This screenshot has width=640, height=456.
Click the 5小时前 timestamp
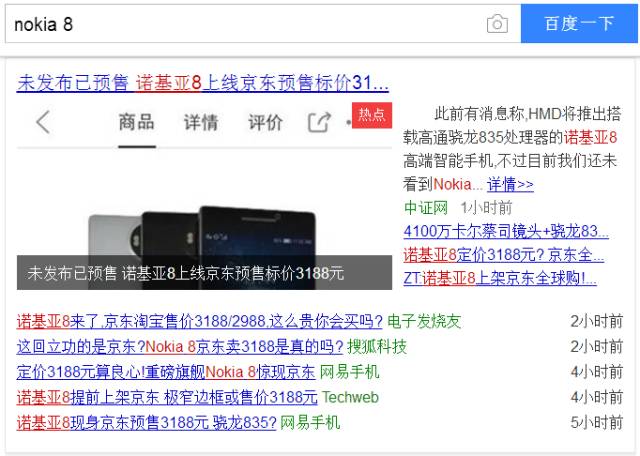(597, 423)
